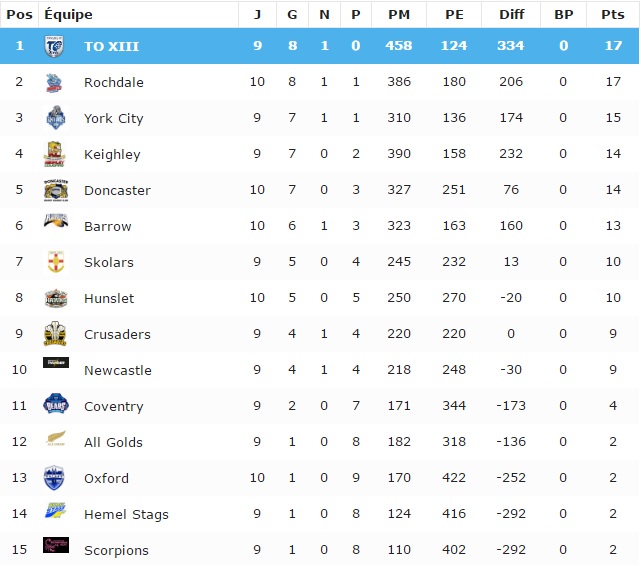Click the Keighley team logo

click(55, 154)
